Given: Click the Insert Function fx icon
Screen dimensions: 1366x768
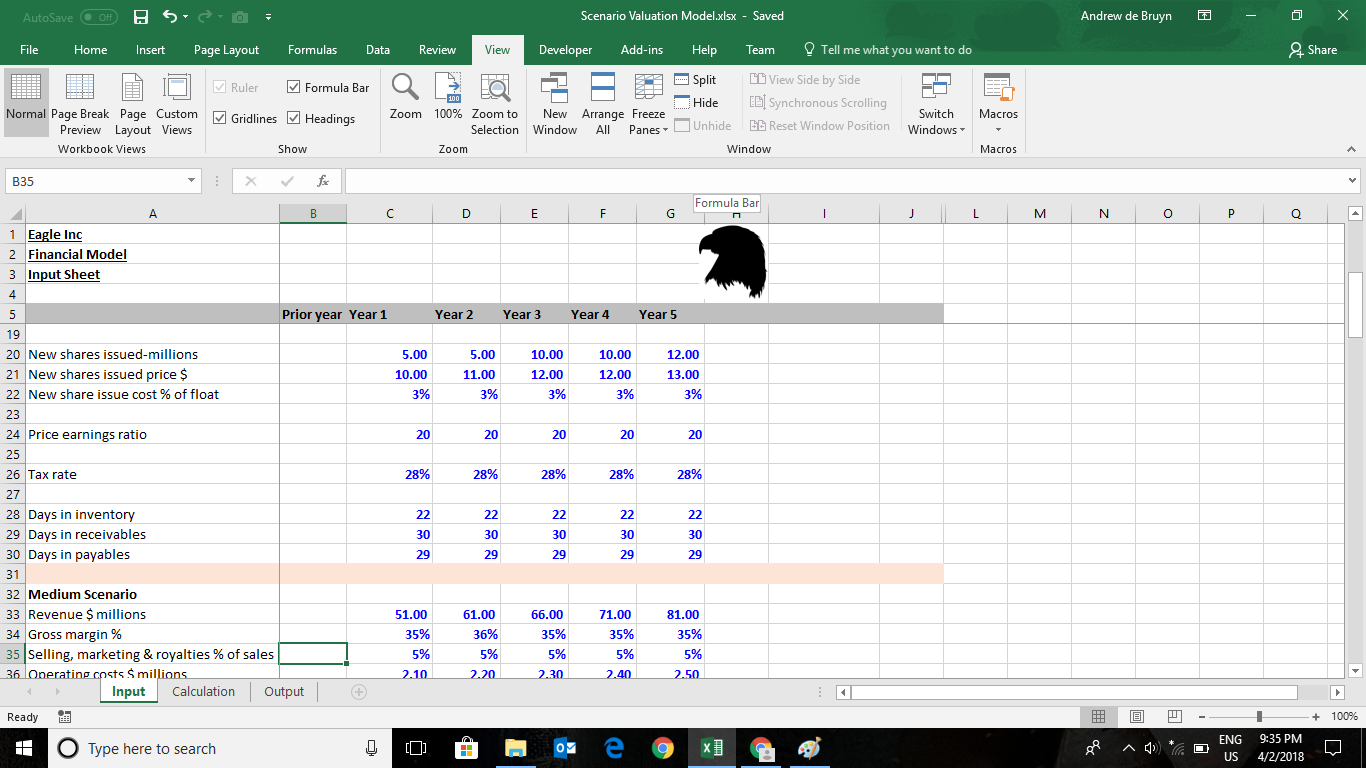Looking at the screenshot, I should coord(322,181).
